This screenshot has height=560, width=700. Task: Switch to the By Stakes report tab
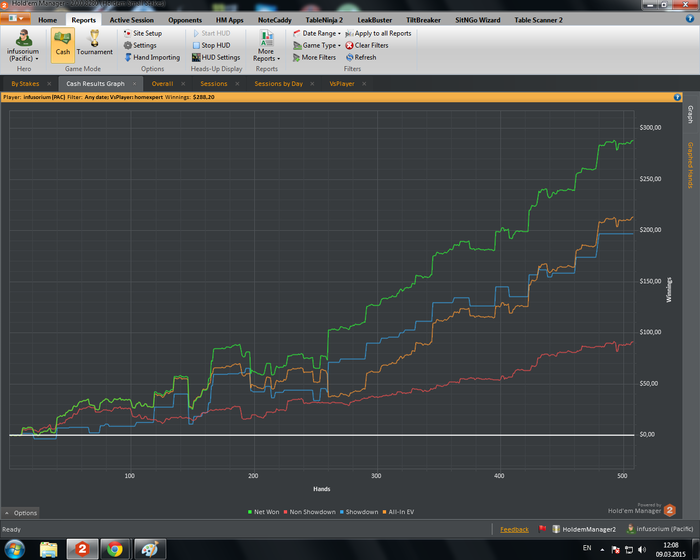25,84
